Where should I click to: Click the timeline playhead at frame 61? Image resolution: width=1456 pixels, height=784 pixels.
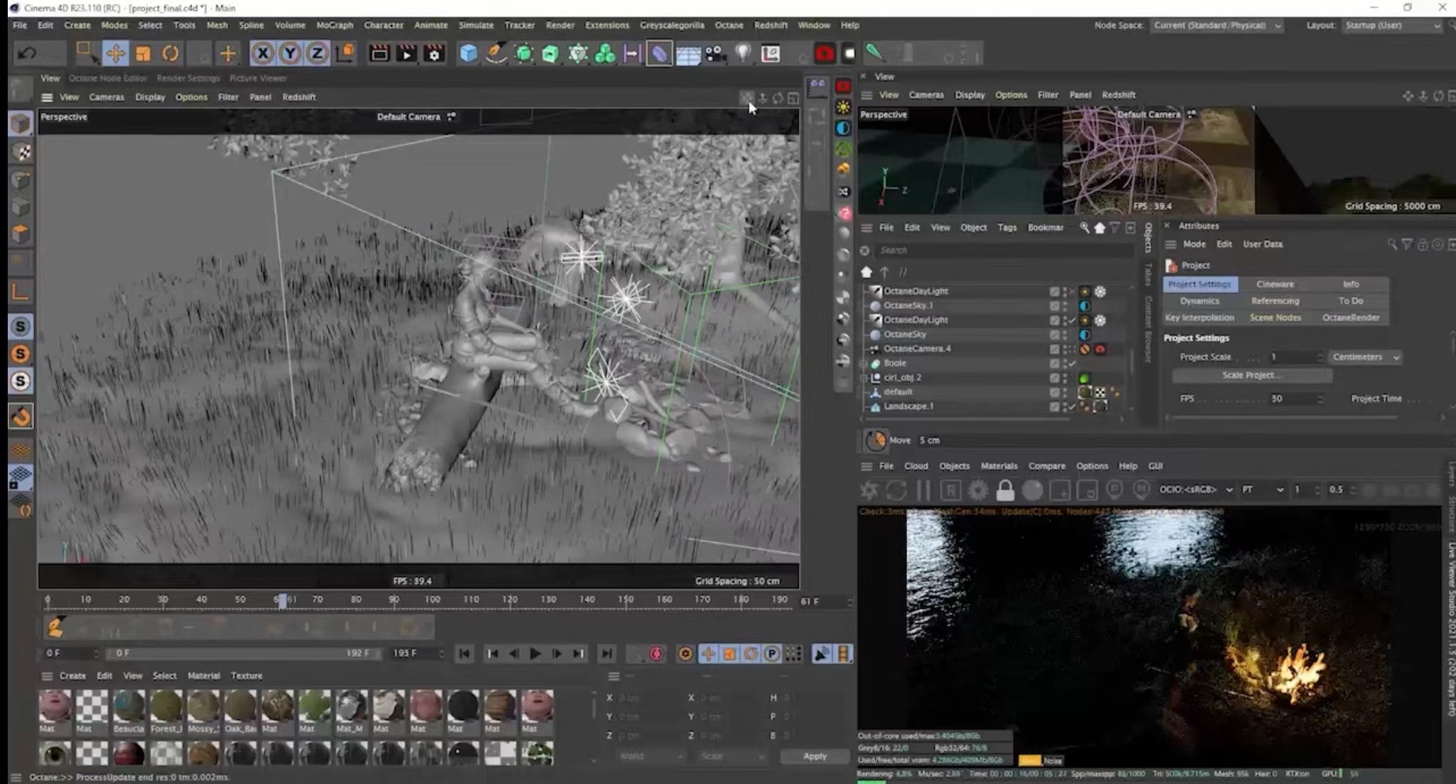pos(283,600)
